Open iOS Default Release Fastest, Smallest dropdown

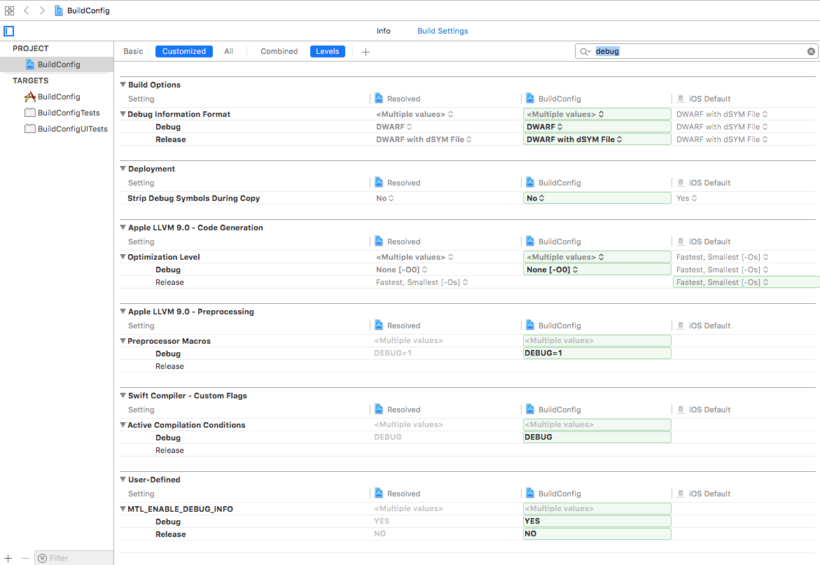tap(746, 282)
